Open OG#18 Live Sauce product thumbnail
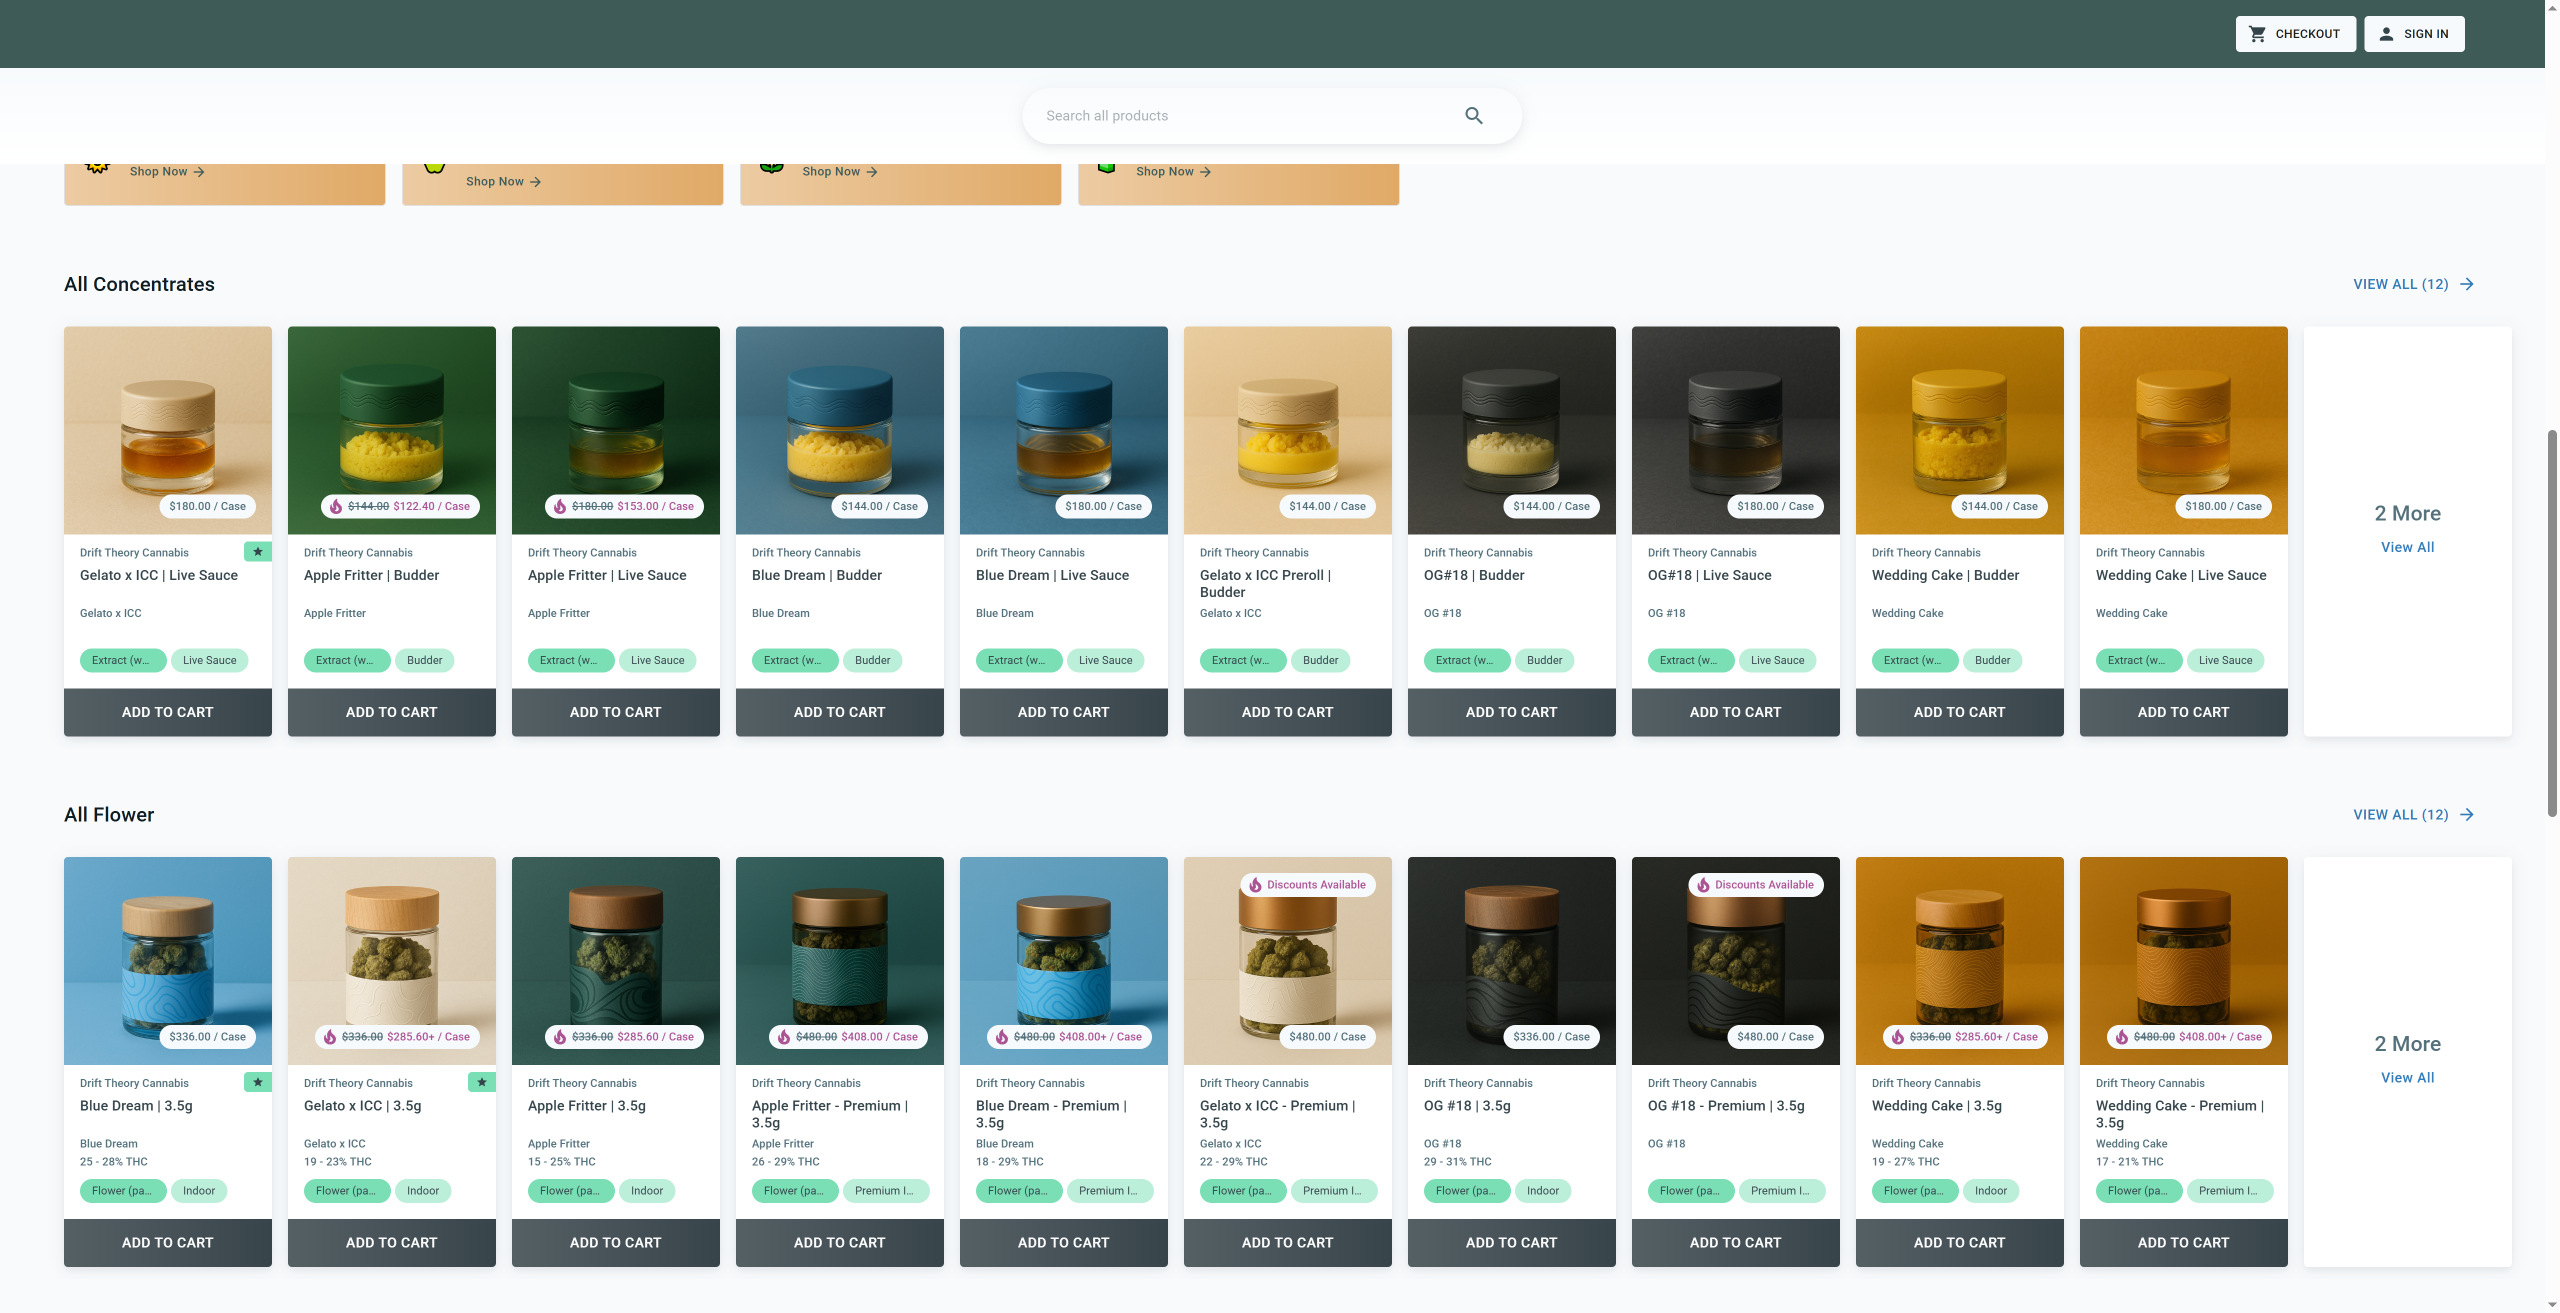This screenshot has height=1313, width=2560. coord(1735,430)
